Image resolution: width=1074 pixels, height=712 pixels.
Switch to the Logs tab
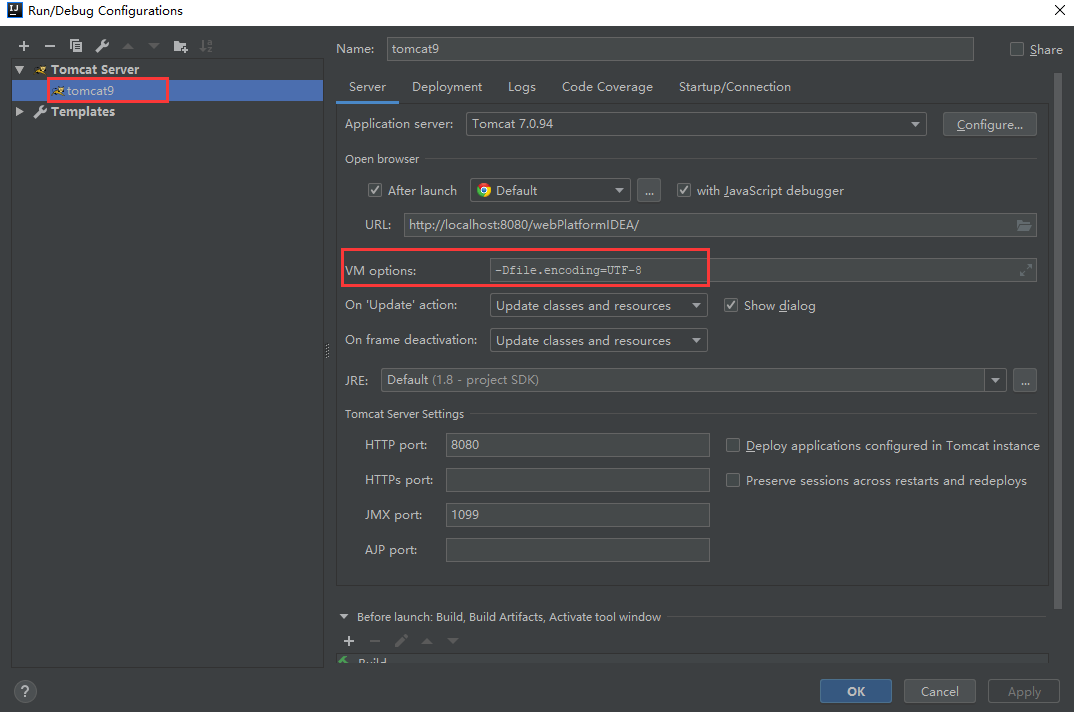coord(522,87)
